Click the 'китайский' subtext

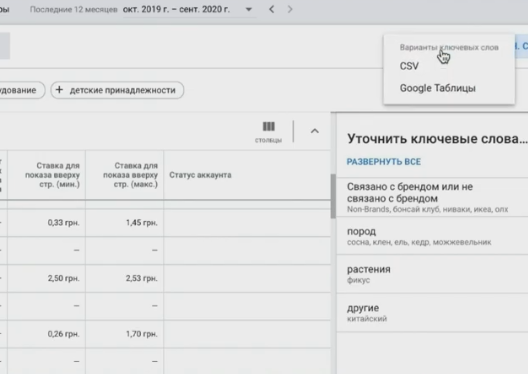tap(367, 319)
